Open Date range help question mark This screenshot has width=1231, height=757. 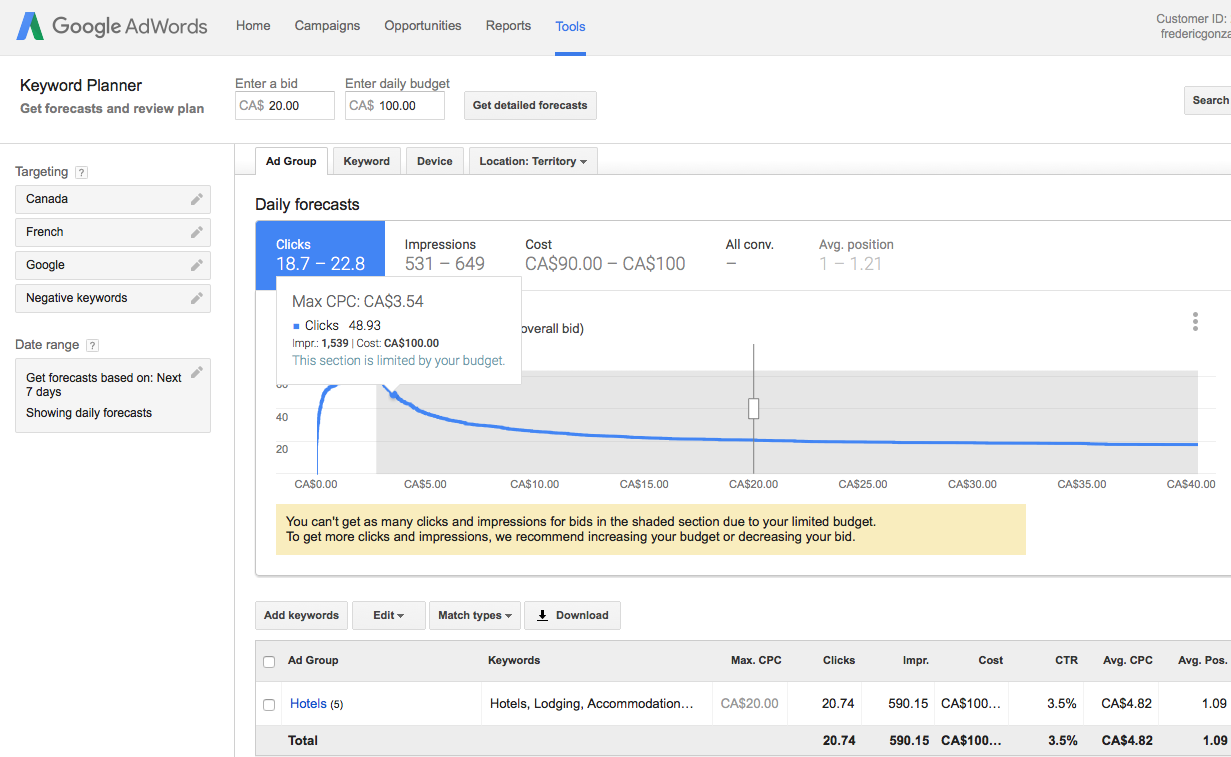coord(92,345)
